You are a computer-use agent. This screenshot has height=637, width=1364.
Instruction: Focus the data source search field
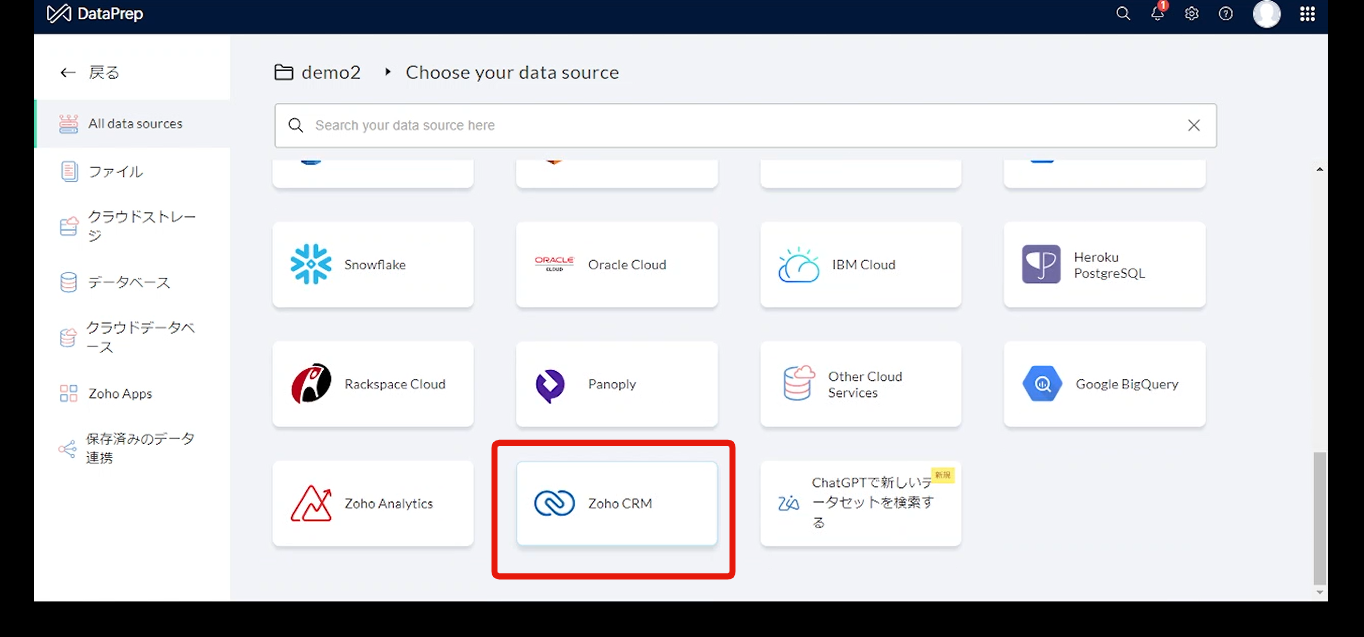(x=745, y=125)
